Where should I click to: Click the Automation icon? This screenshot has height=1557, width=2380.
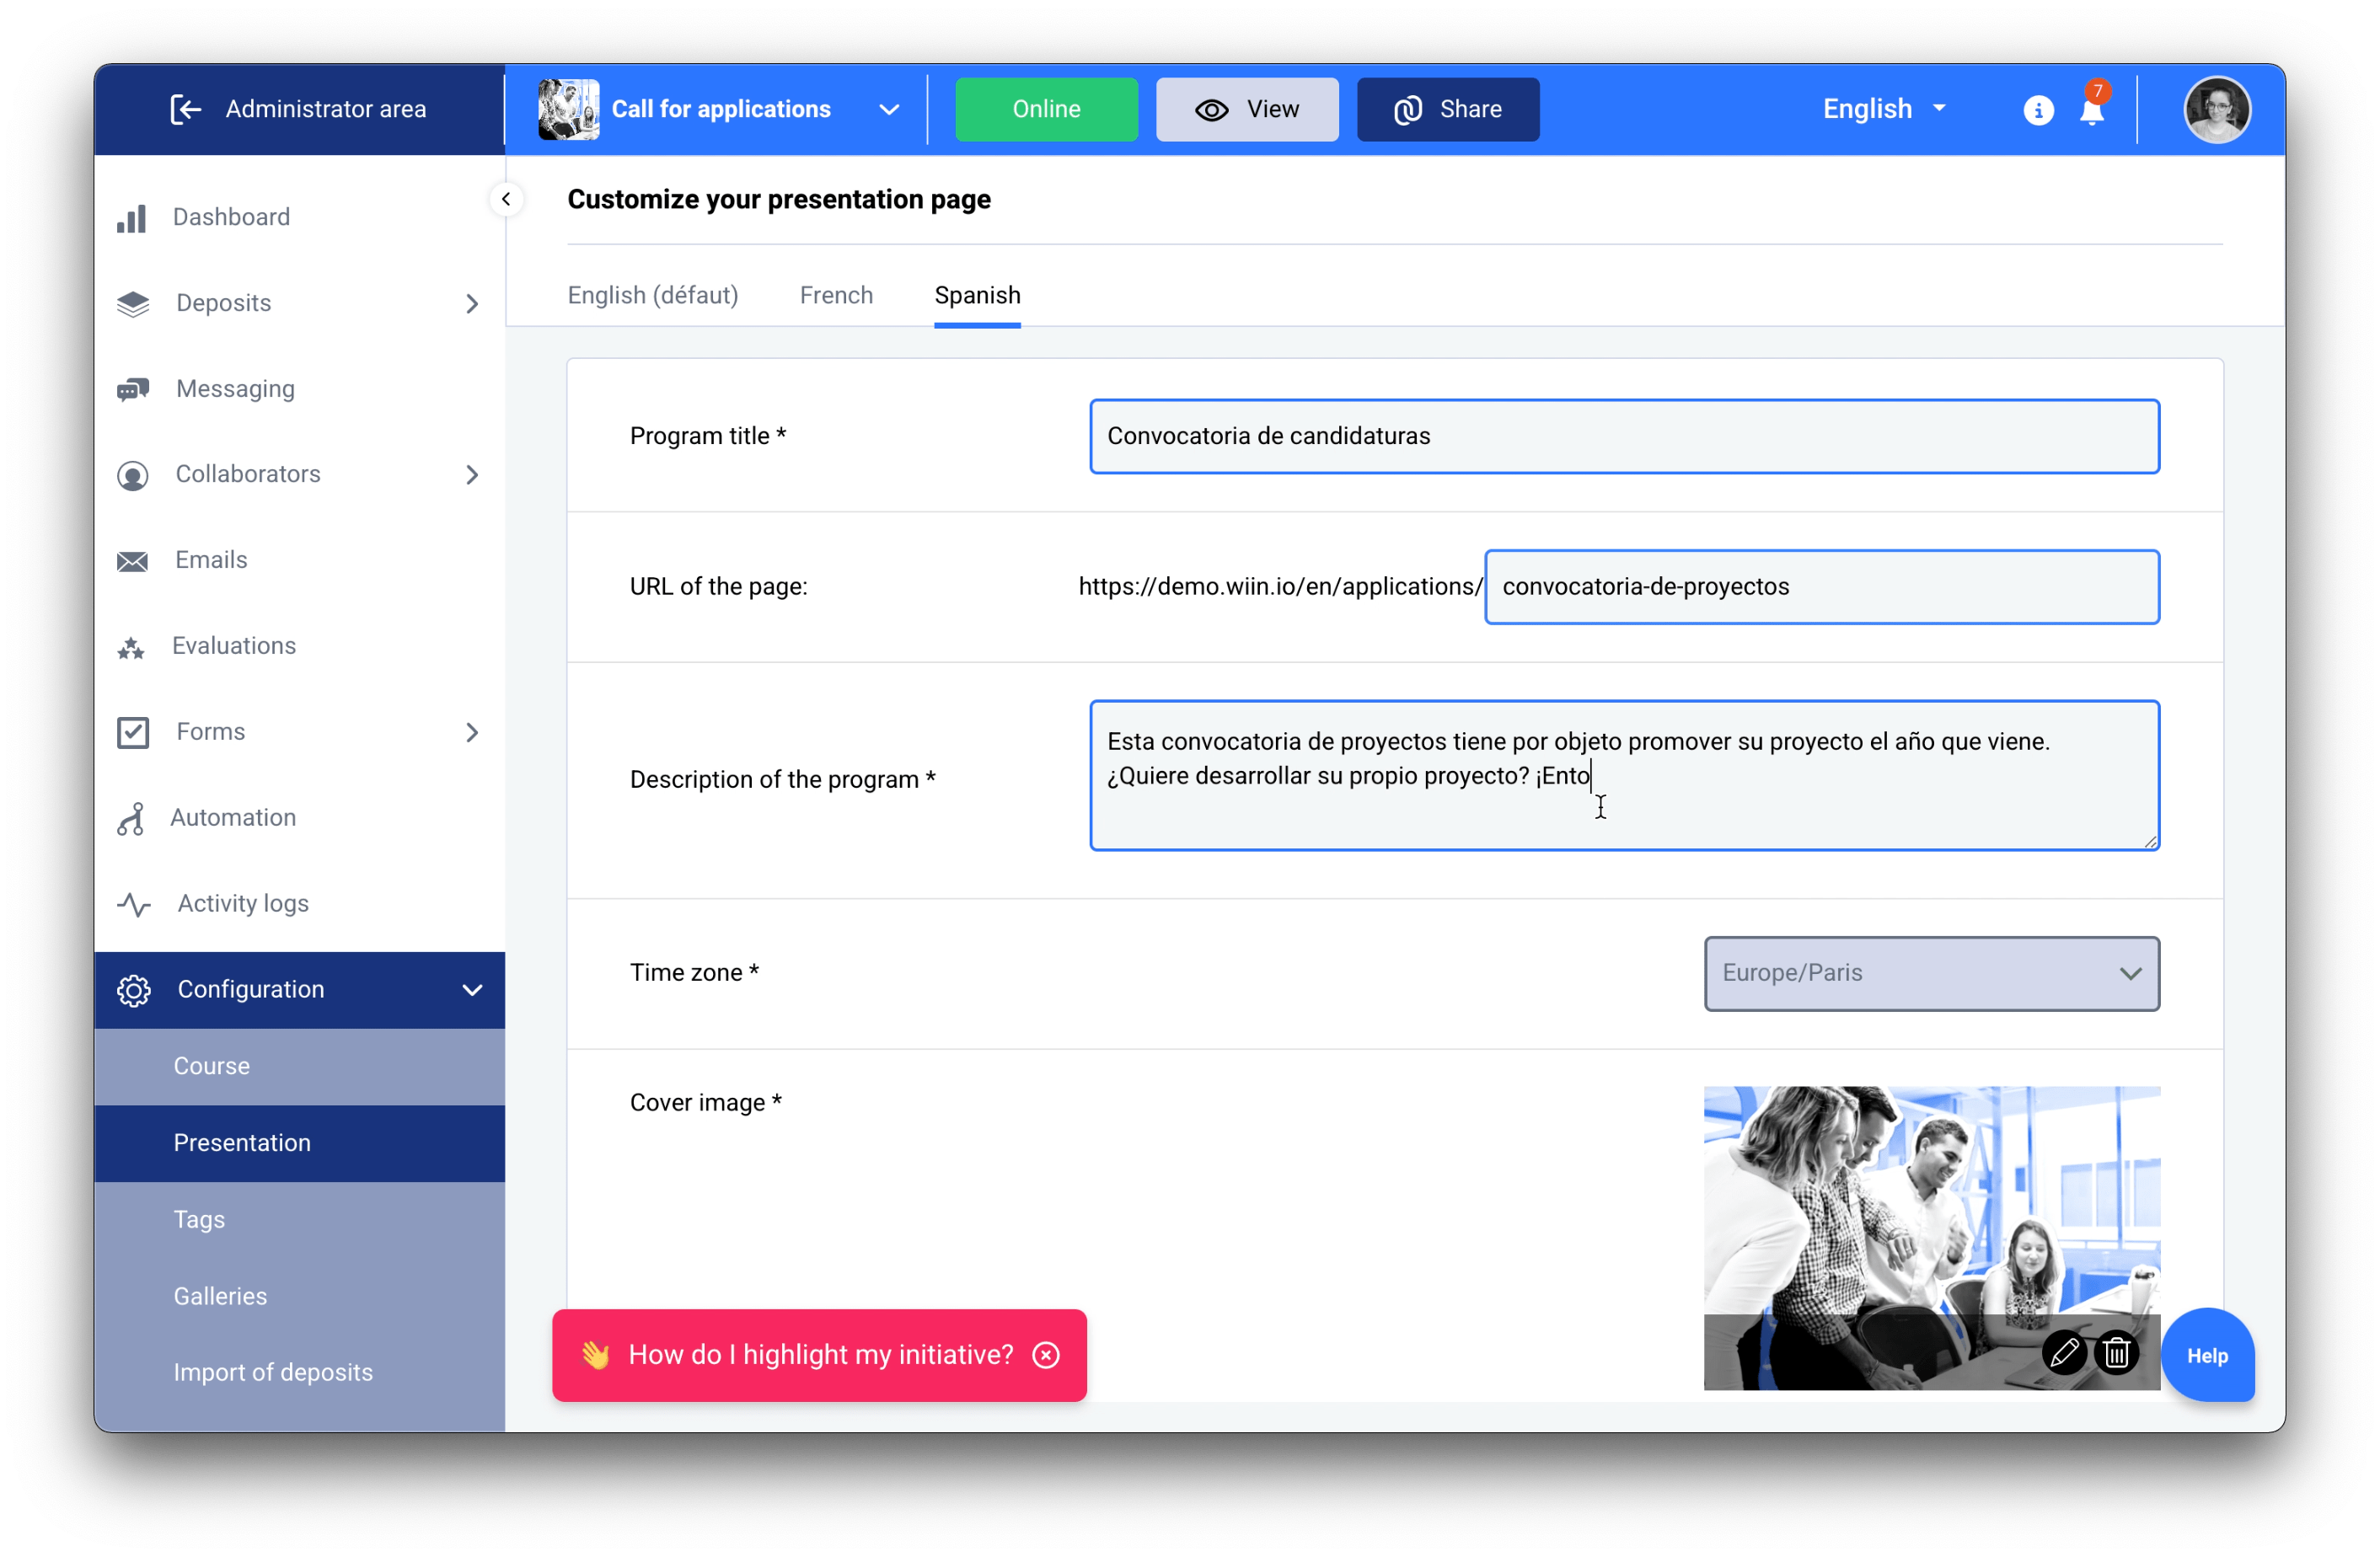click(131, 818)
